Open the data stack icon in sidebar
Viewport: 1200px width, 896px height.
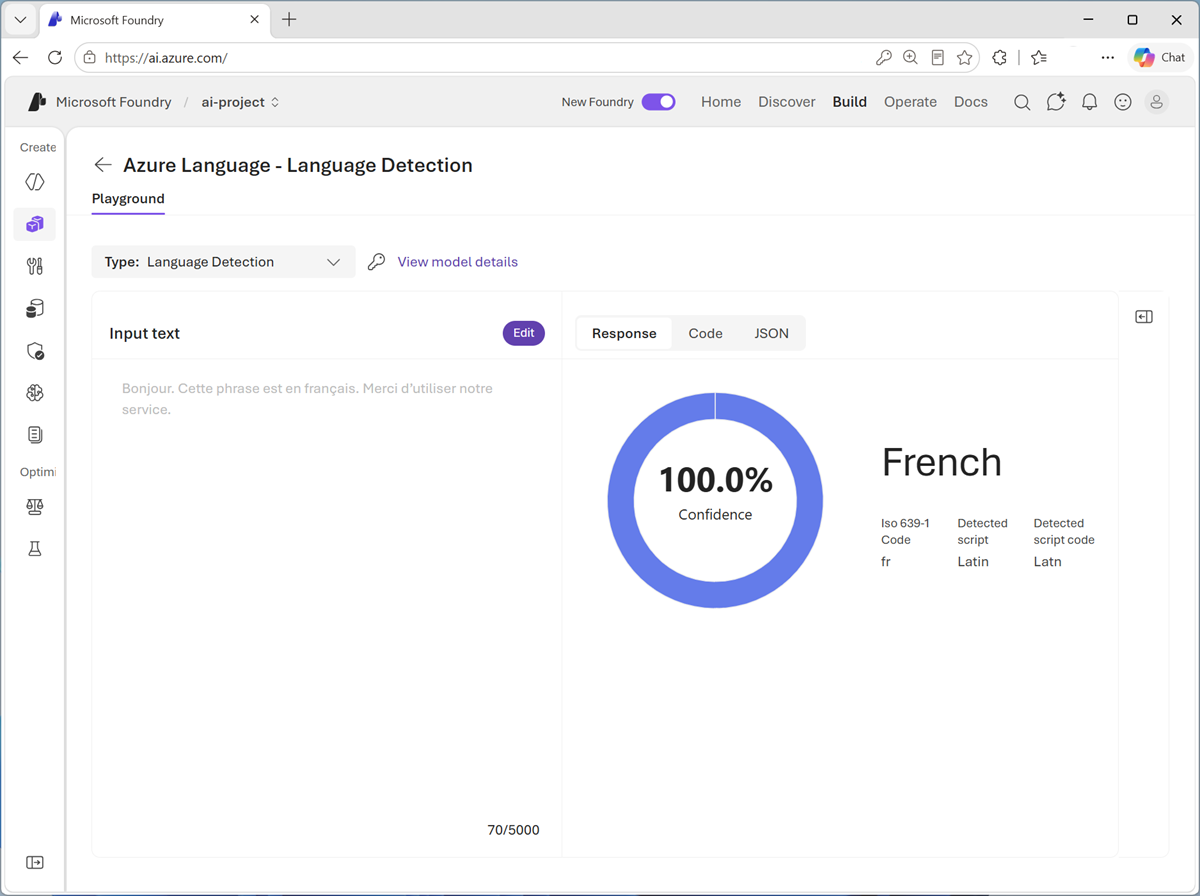pyautogui.click(x=35, y=308)
